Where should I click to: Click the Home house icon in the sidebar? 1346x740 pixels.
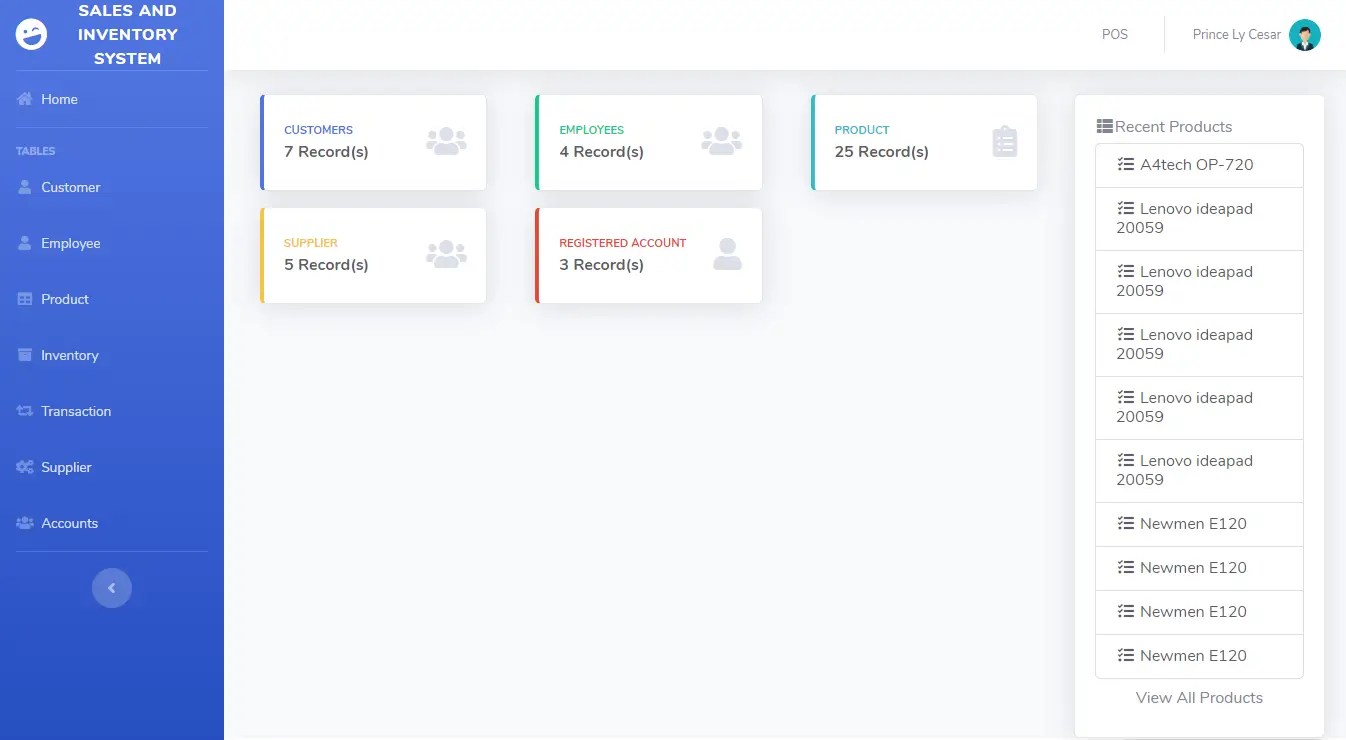pos(25,99)
